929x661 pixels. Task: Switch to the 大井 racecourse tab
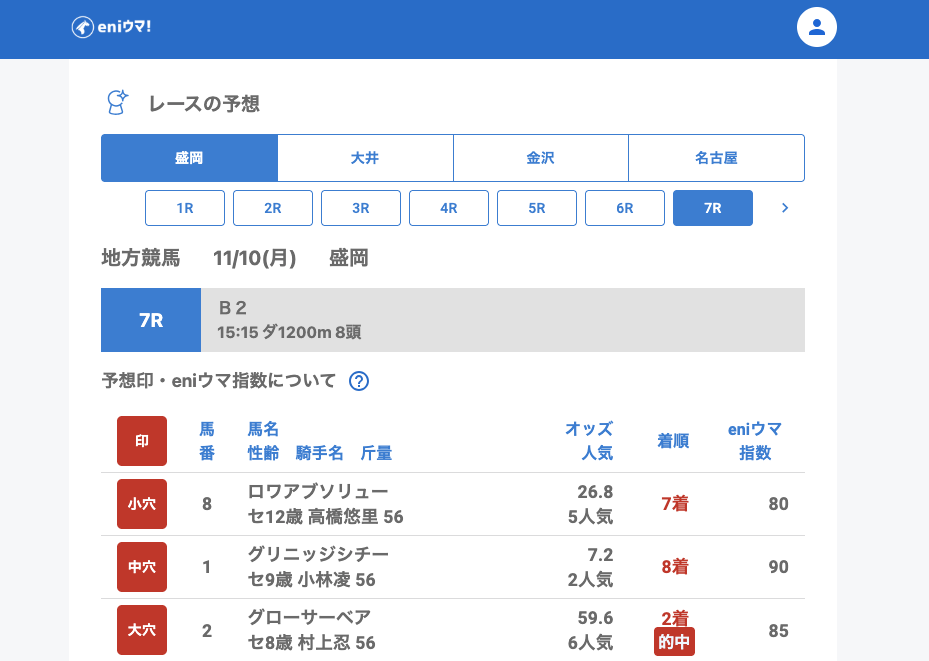(x=365, y=158)
